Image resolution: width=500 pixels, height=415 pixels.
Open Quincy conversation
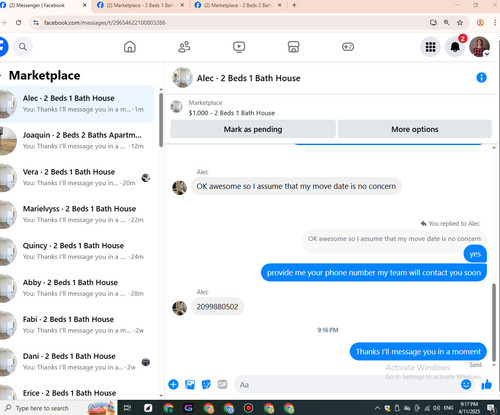(x=77, y=251)
